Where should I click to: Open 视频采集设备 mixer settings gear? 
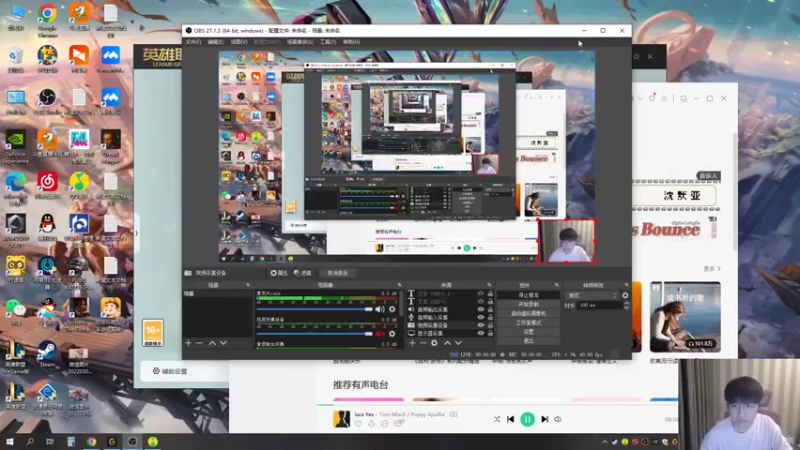pos(392,334)
